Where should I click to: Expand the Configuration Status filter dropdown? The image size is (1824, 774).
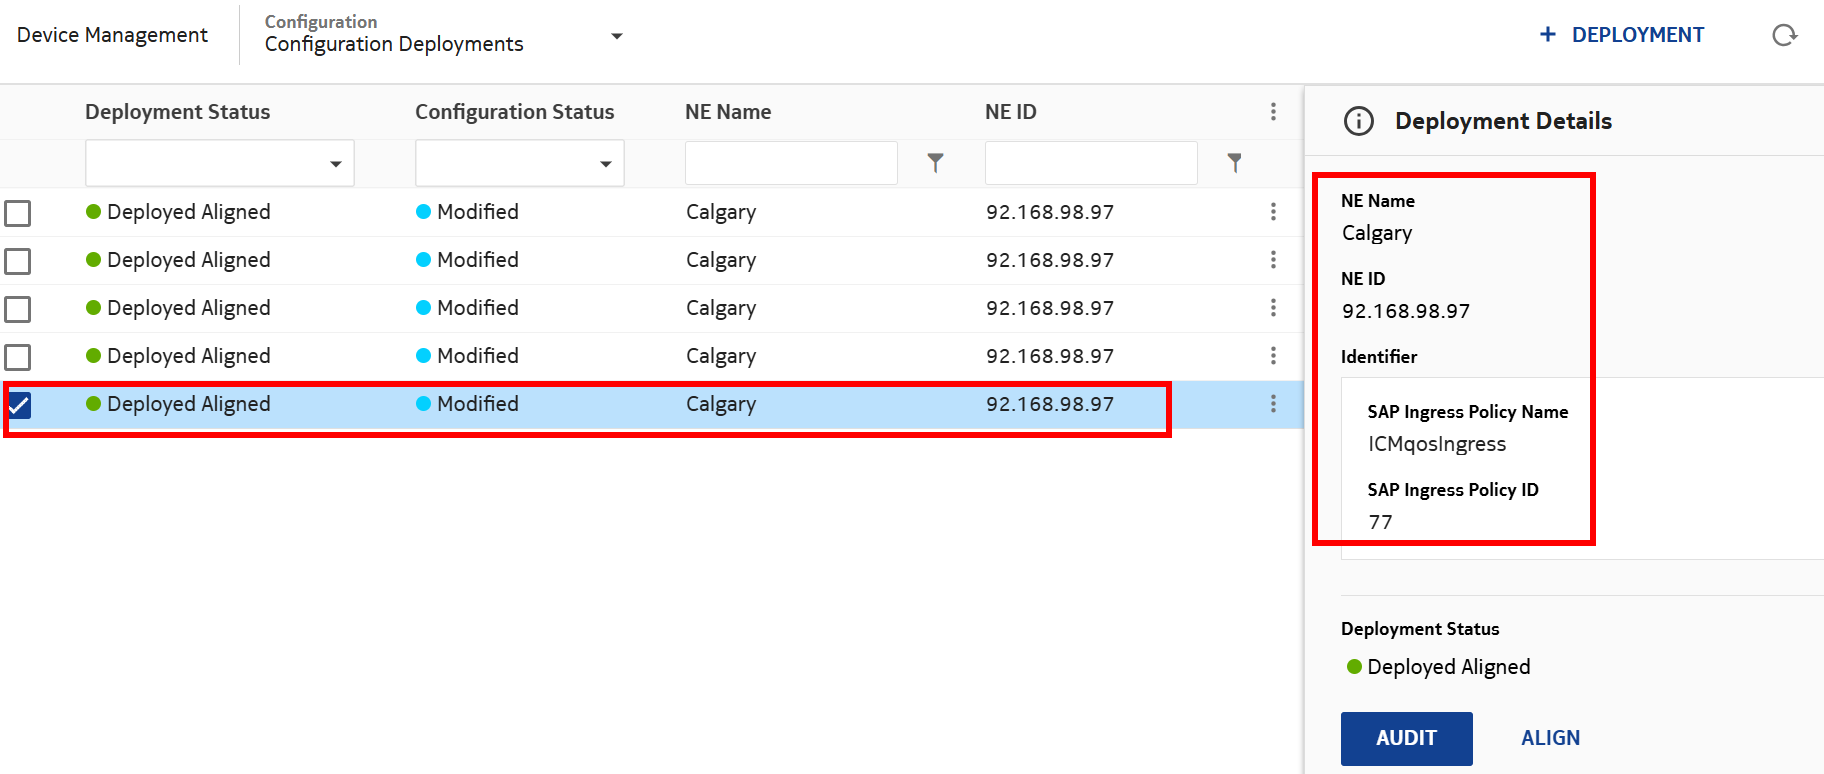click(605, 164)
